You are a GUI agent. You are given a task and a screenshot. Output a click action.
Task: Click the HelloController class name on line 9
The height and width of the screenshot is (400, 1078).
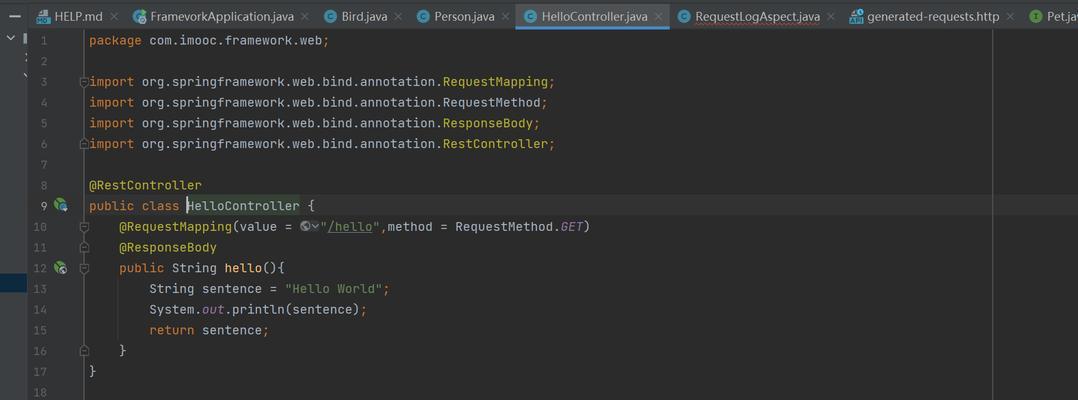click(243, 205)
